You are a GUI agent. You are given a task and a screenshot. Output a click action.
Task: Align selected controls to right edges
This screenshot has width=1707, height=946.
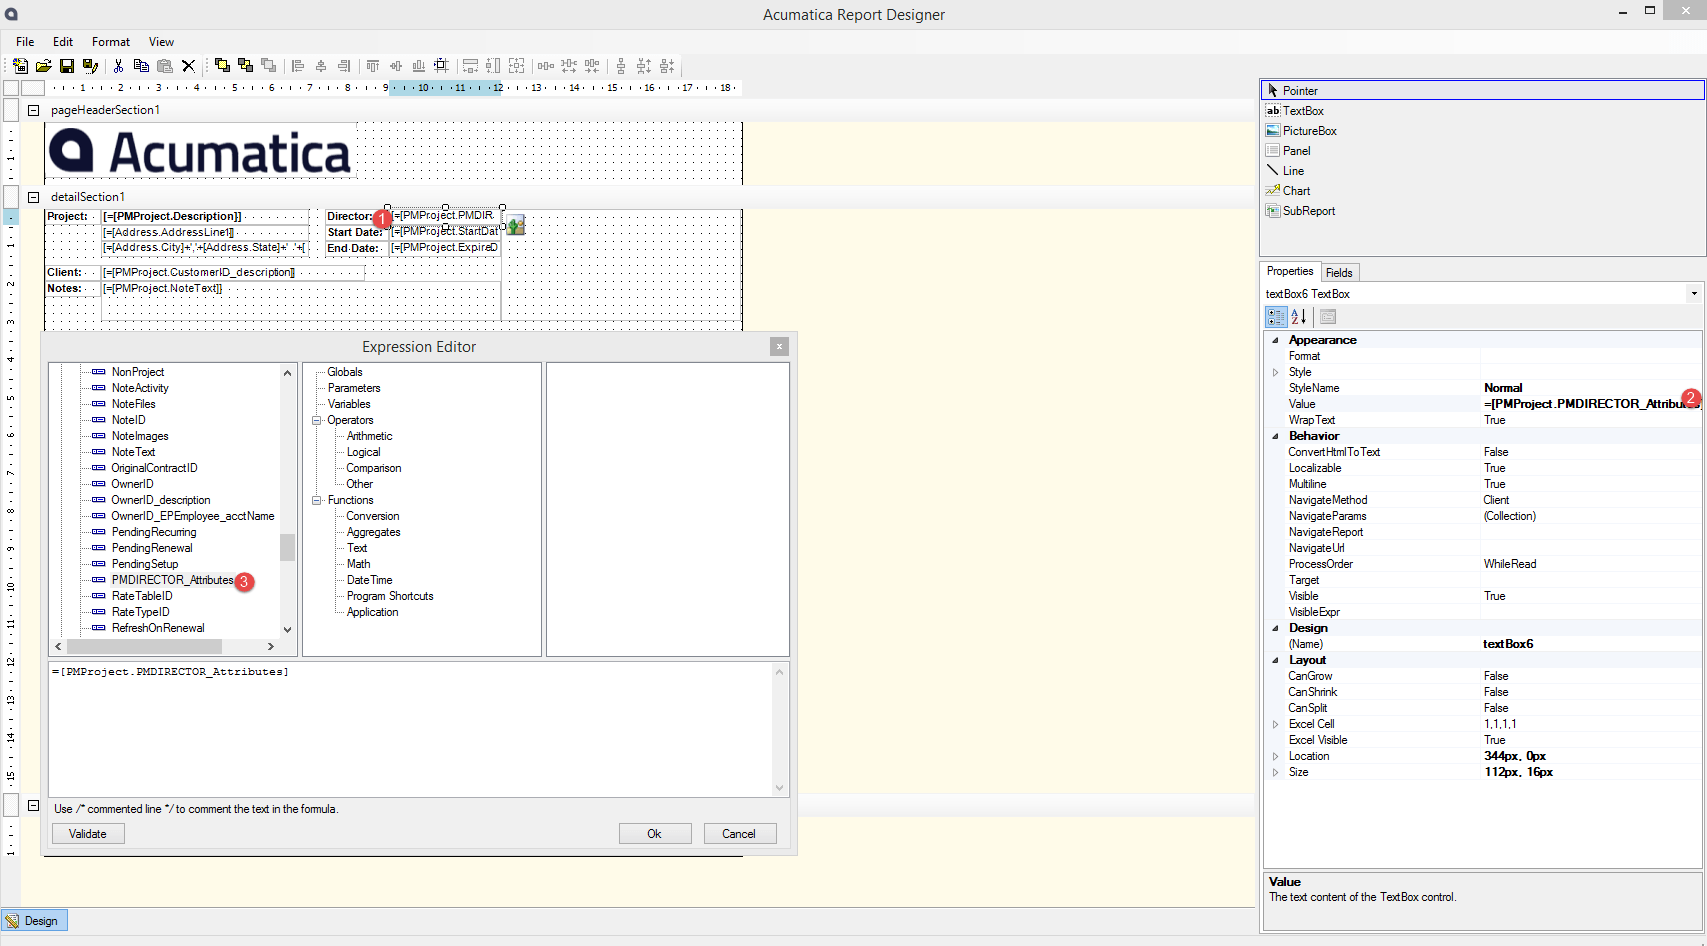(x=344, y=66)
